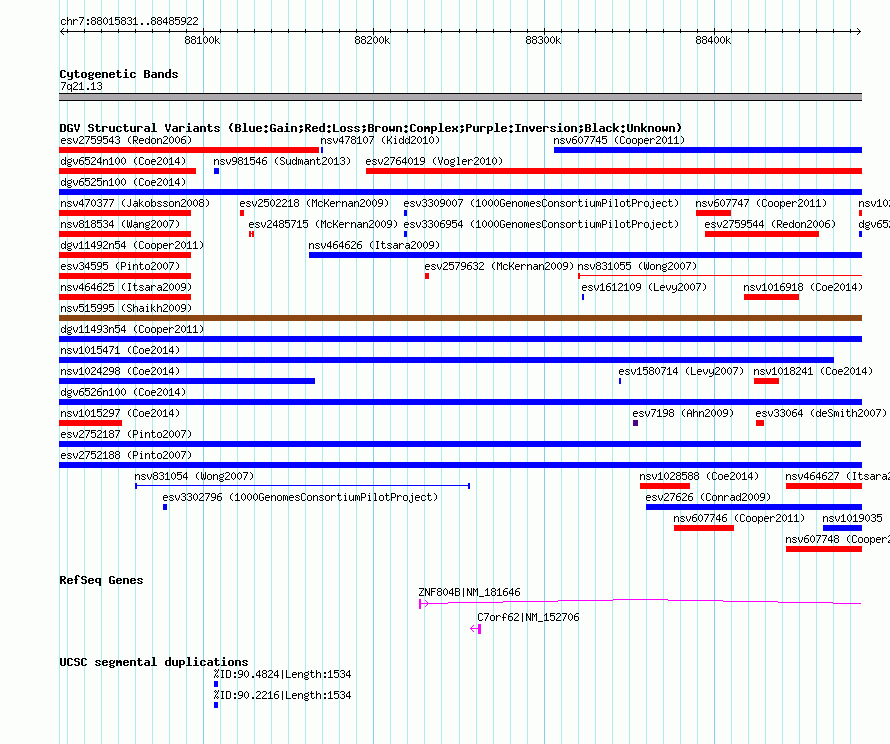Image resolution: width=890 pixels, height=744 pixels.
Task: Select nsv831054 (Wong2007) label
Action: (x=194, y=476)
